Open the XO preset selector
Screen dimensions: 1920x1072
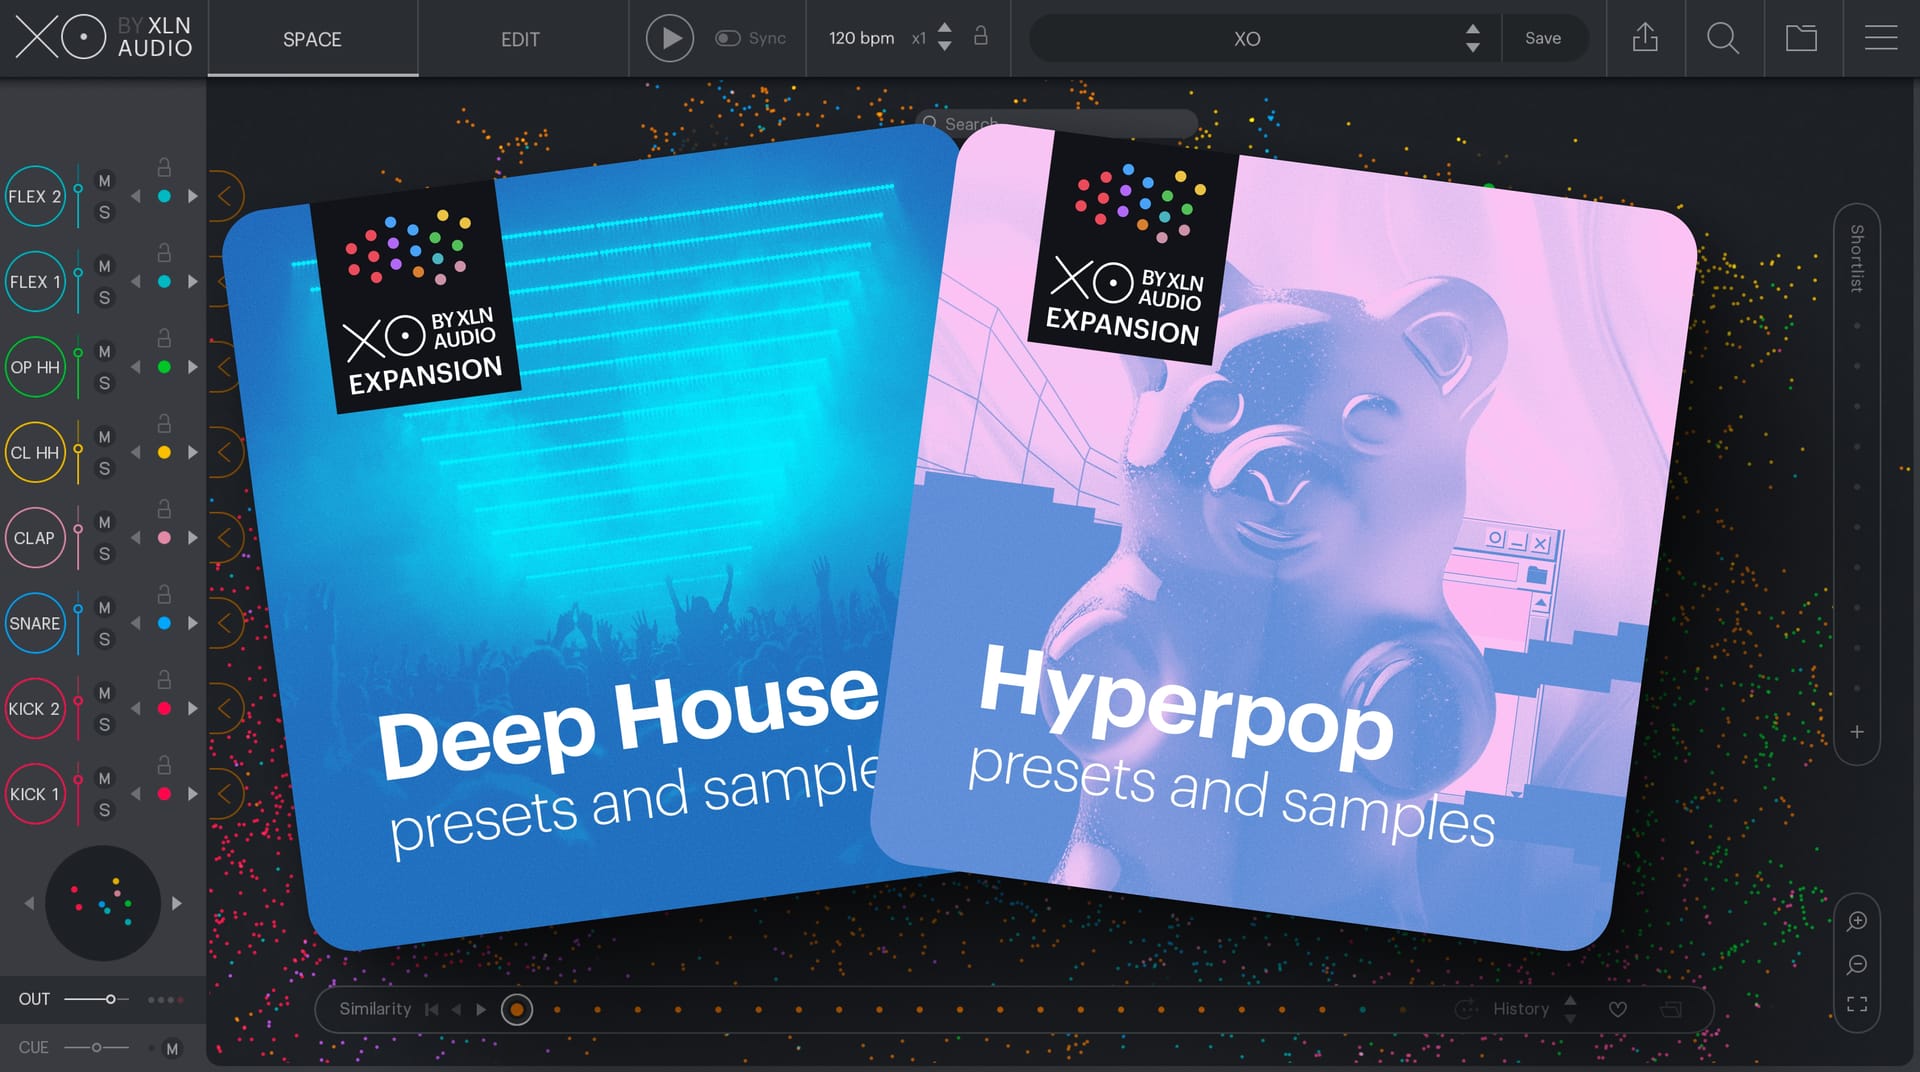pos(1246,39)
